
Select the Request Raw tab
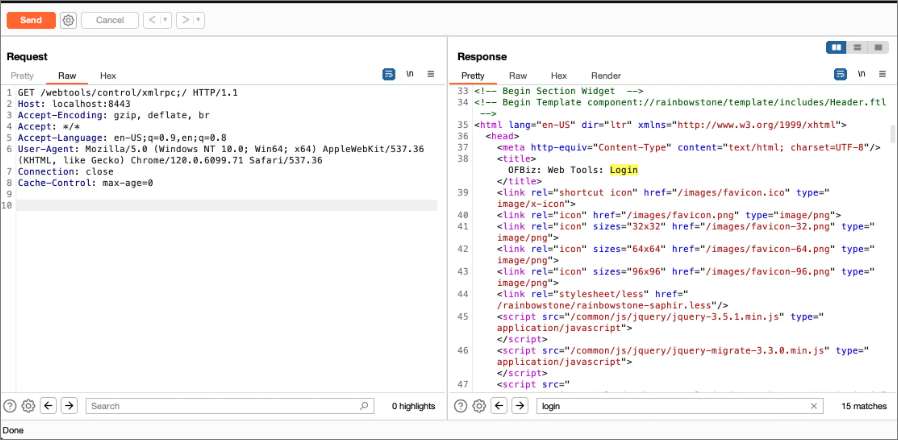pos(67,76)
